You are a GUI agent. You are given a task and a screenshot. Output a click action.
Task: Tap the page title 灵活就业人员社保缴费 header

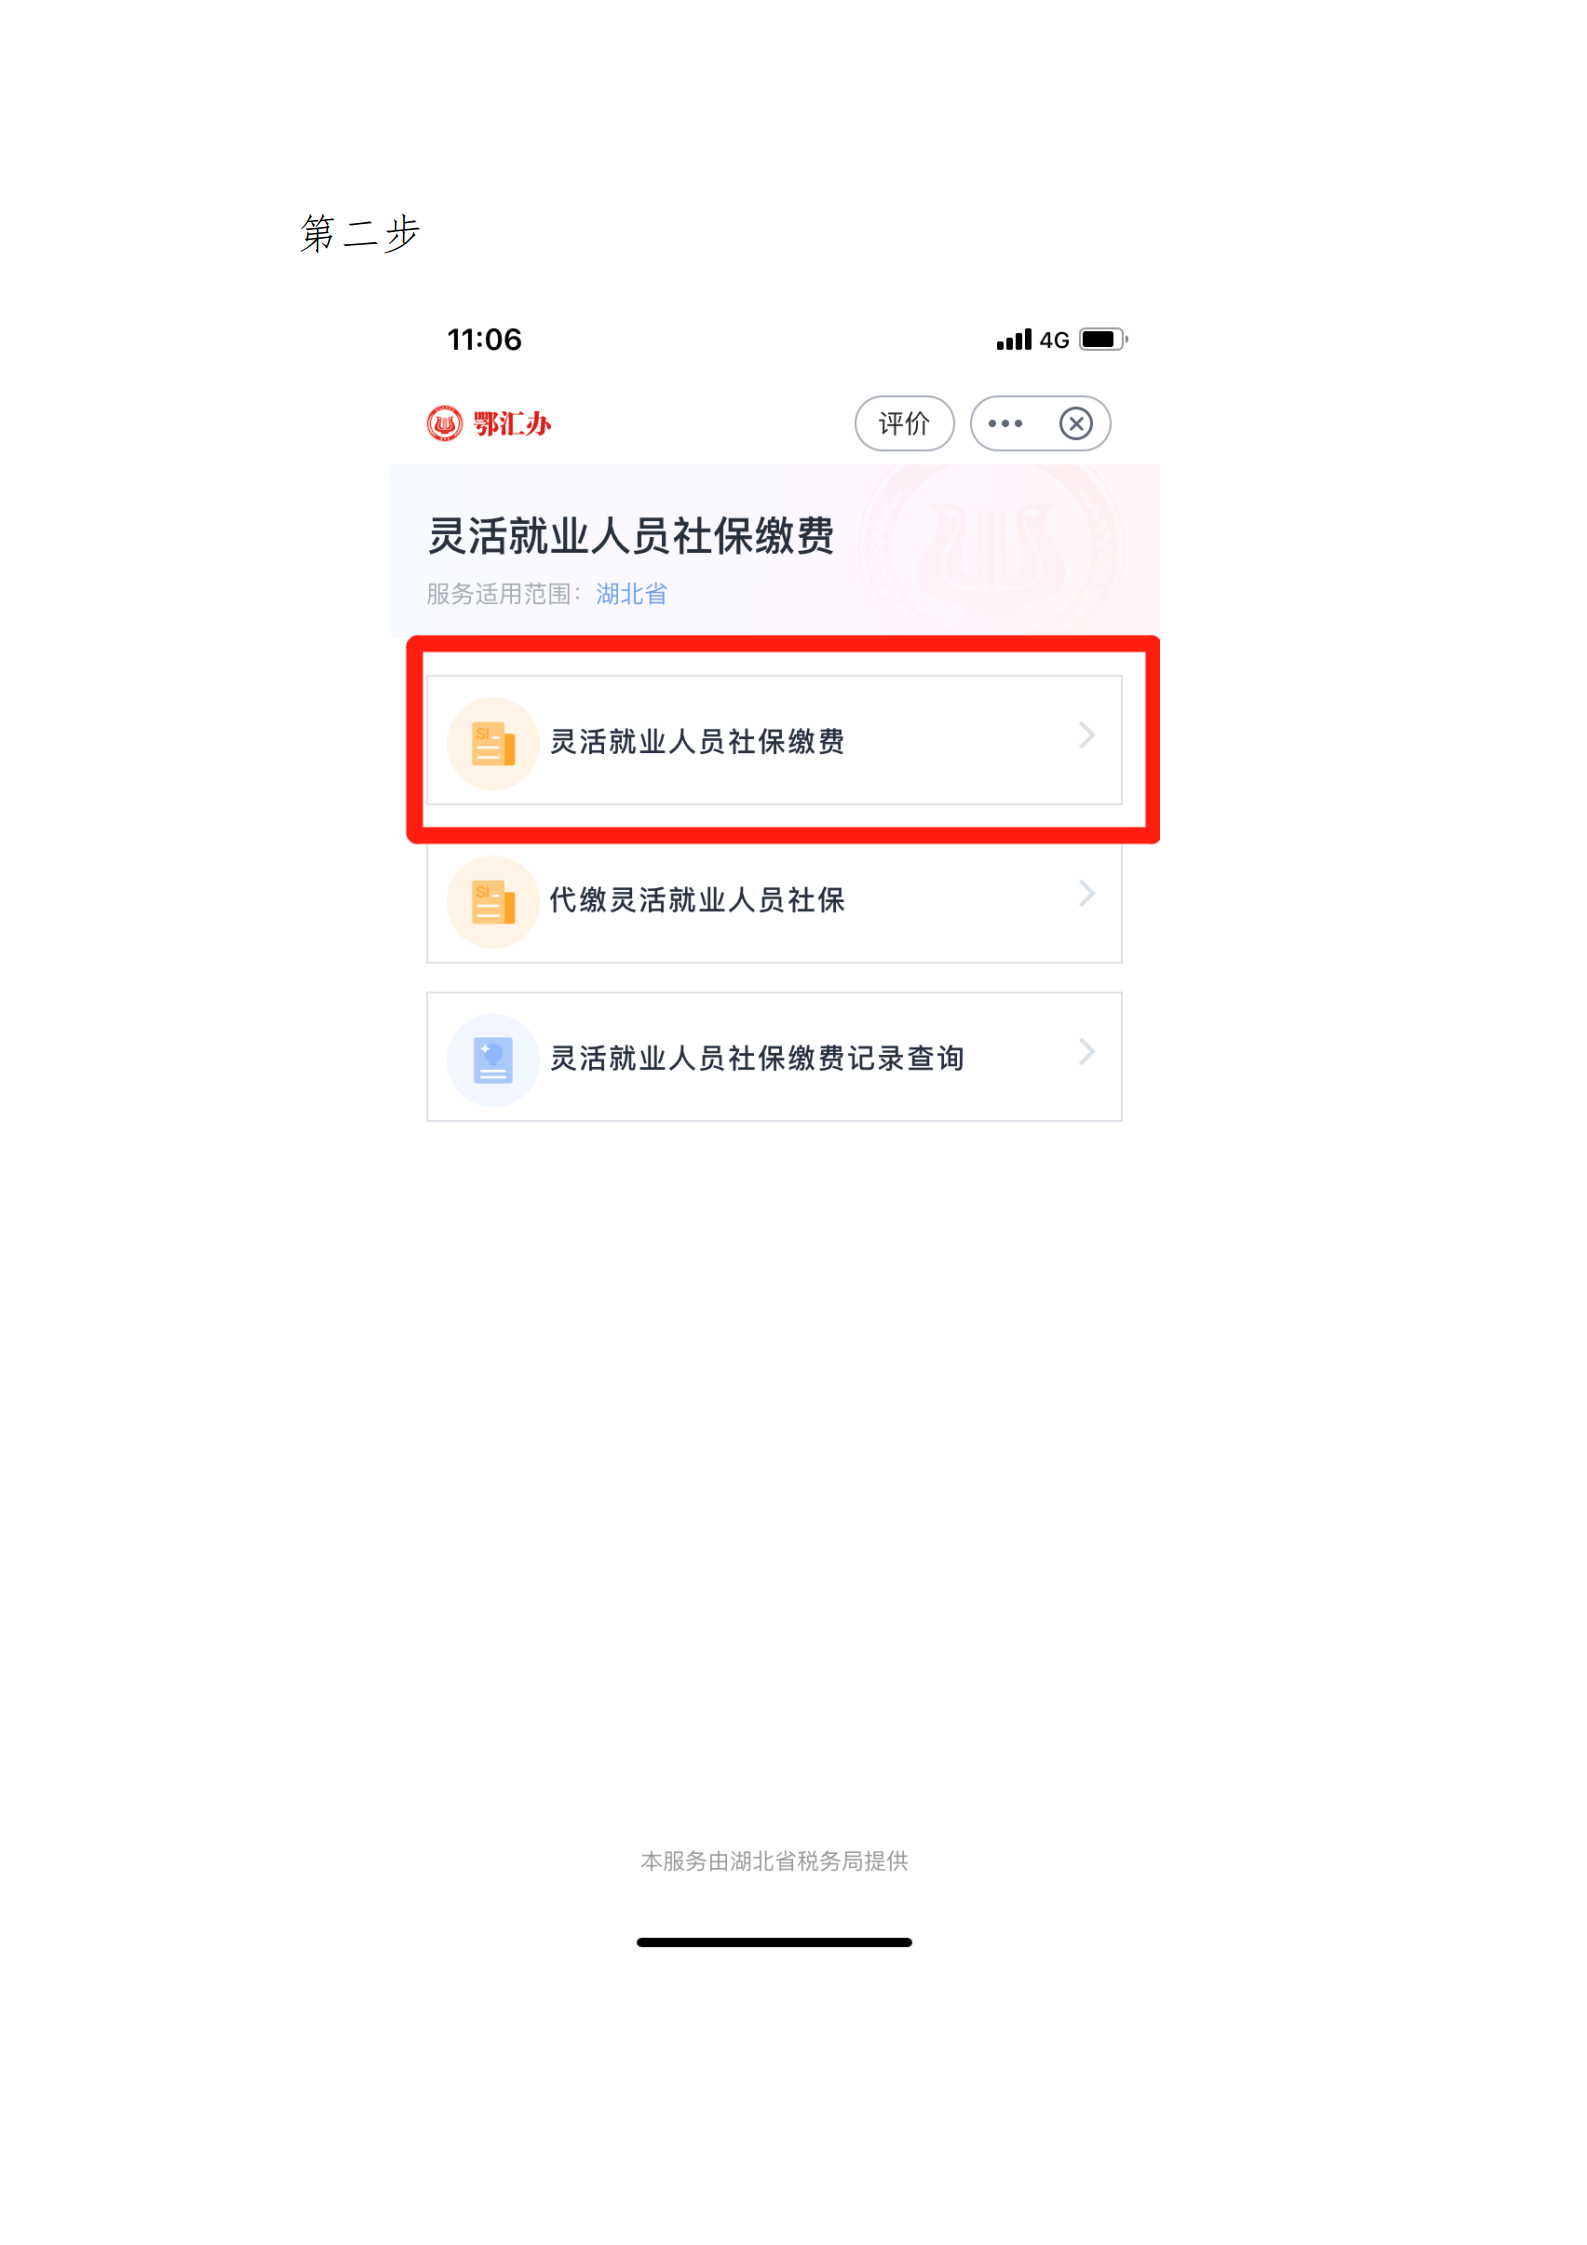631,536
